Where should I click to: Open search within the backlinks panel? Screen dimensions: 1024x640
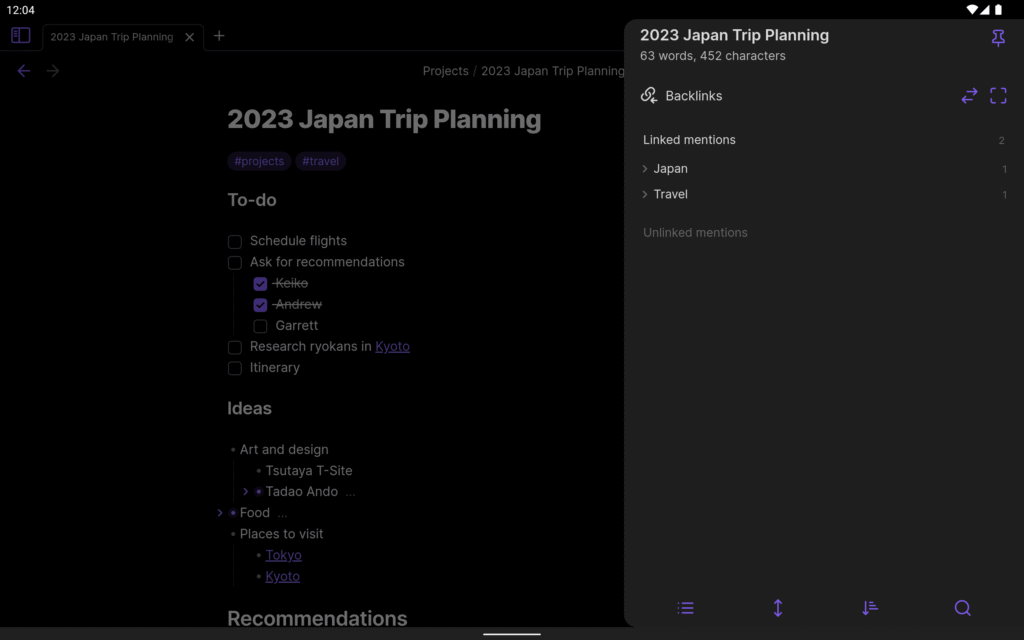coord(962,607)
